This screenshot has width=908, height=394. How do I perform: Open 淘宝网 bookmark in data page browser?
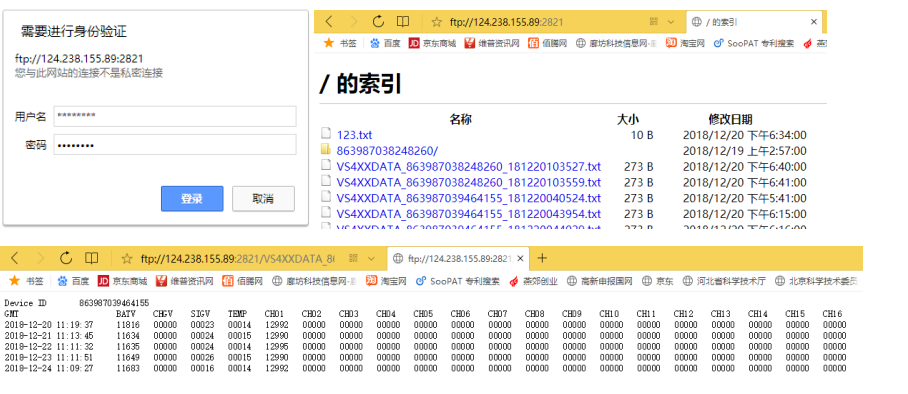tap(386, 281)
